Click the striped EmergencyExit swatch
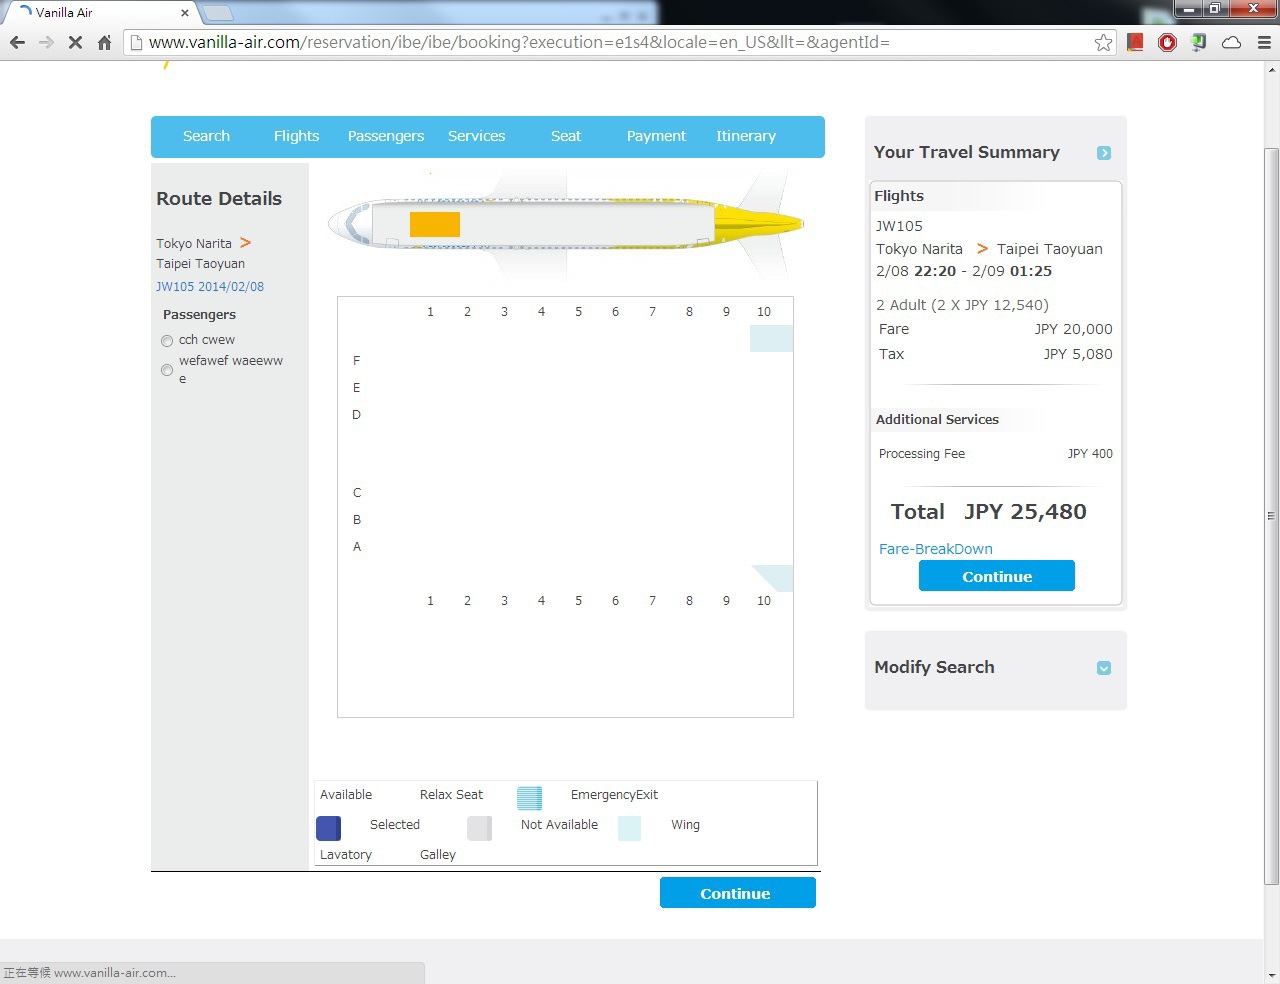1280x984 pixels. [x=529, y=798]
